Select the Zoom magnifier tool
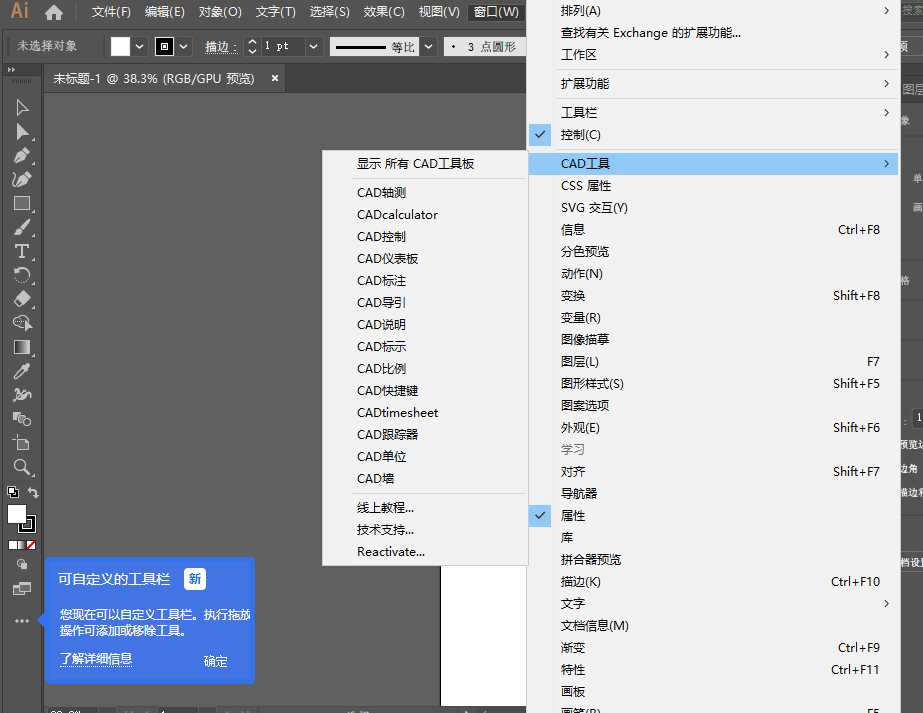This screenshot has width=923, height=713. (x=22, y=467)
